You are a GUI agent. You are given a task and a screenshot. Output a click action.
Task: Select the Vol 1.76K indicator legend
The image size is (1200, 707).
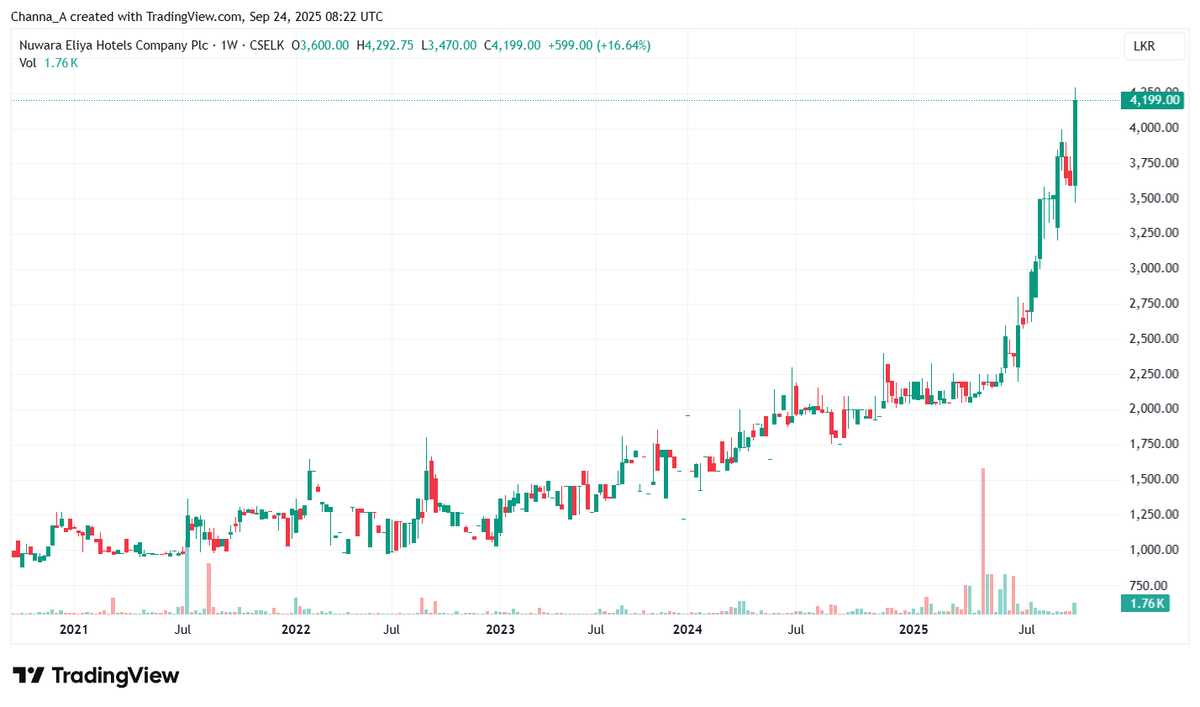pos(48,63)
